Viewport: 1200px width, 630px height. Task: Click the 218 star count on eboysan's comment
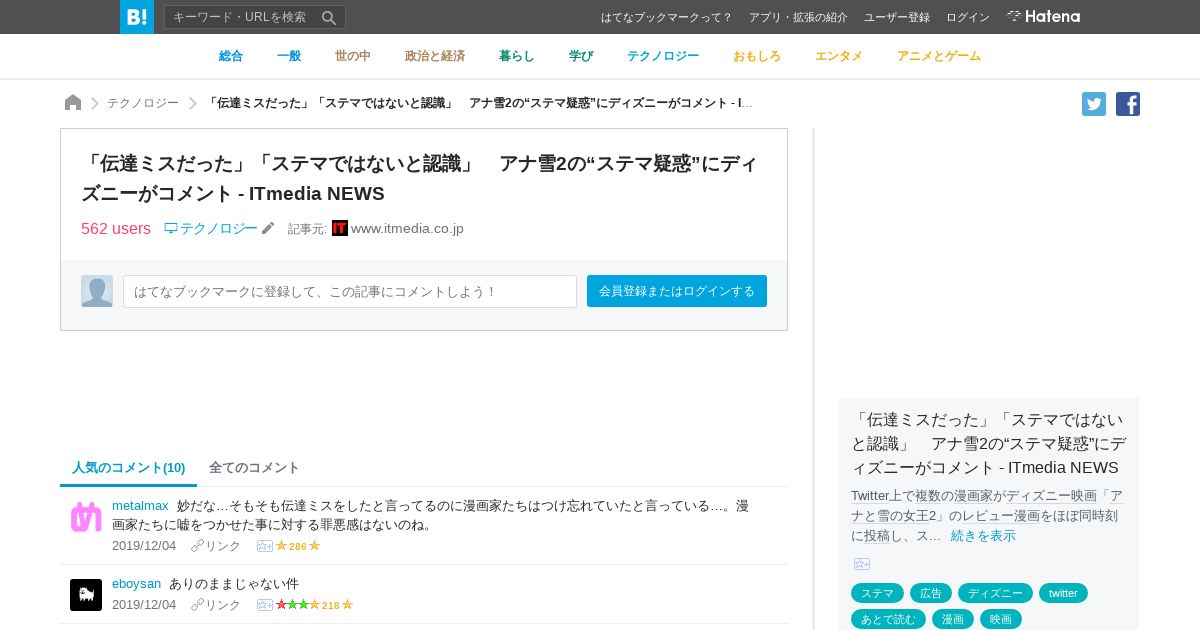click(331, 605)
